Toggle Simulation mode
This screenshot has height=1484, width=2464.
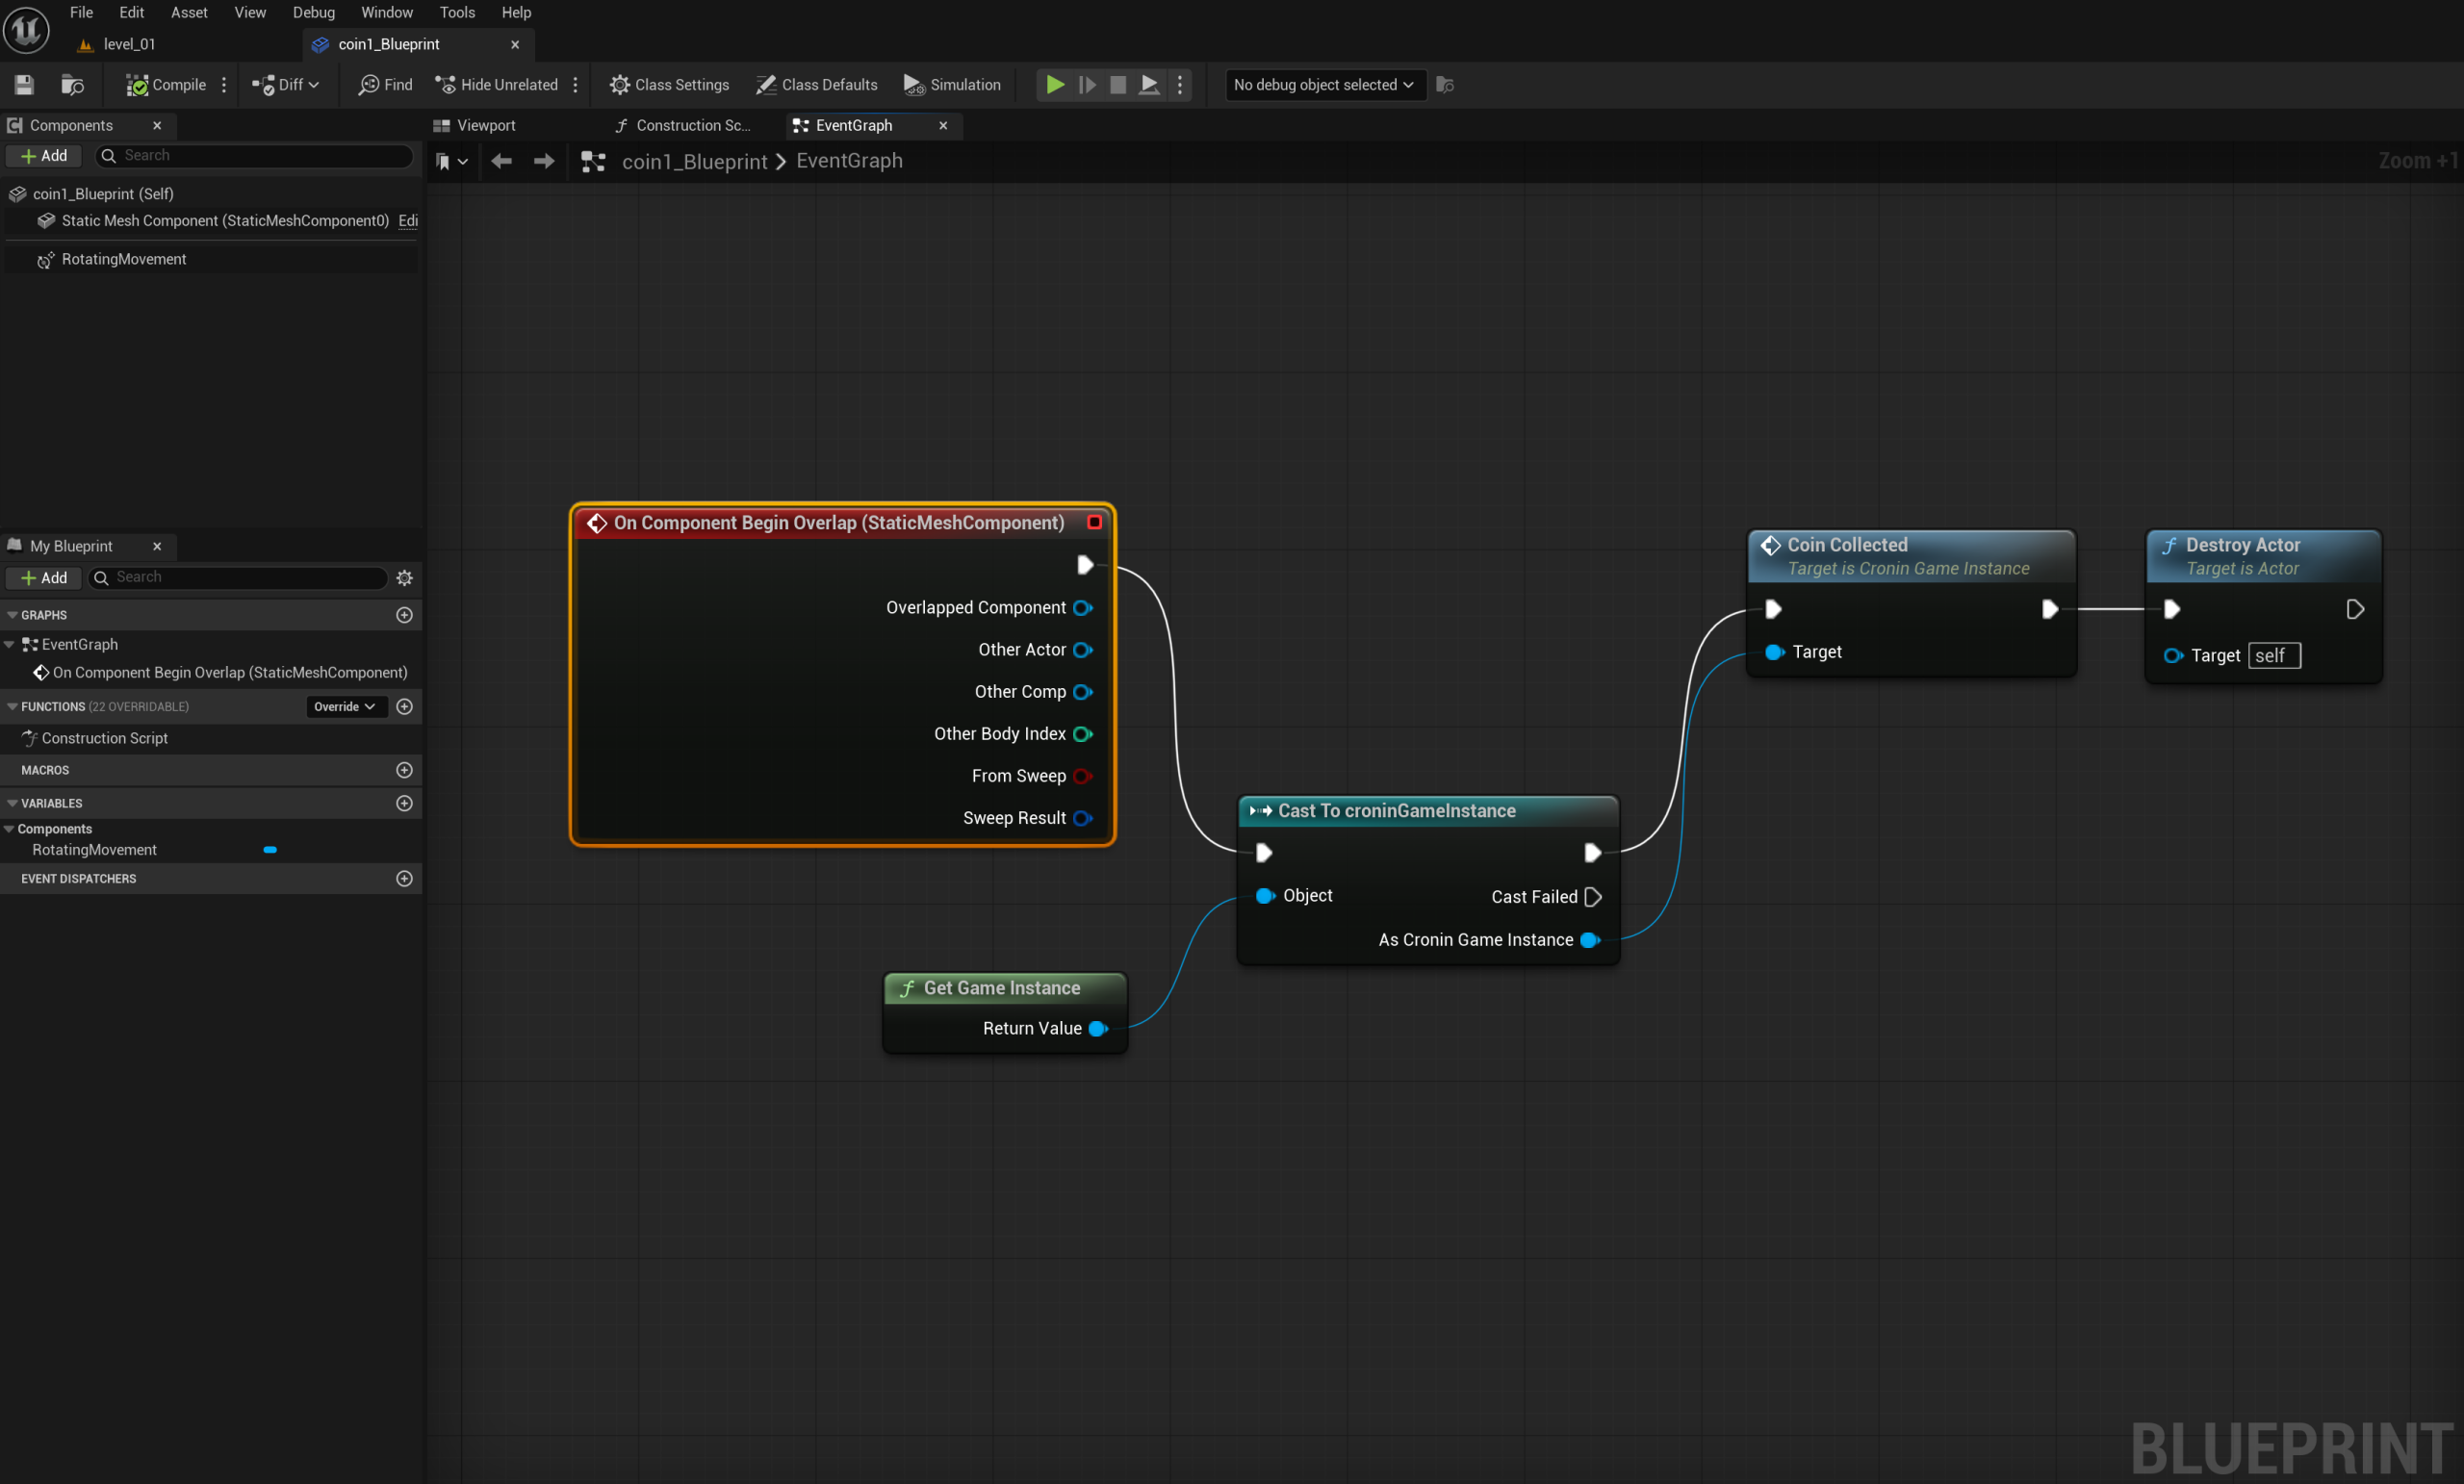[x=951, y=85]
